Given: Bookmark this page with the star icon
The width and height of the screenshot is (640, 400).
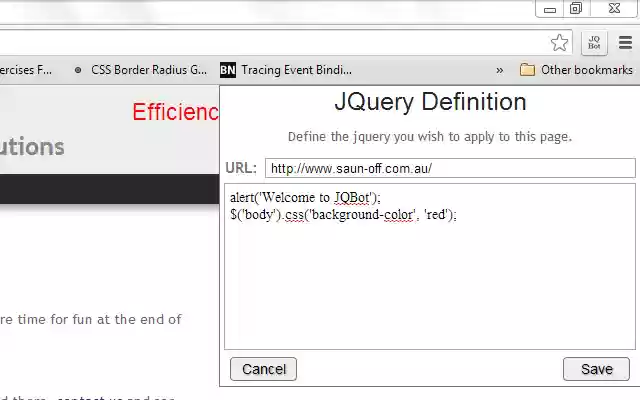Looking at the screenshot, I should point(559,42).
